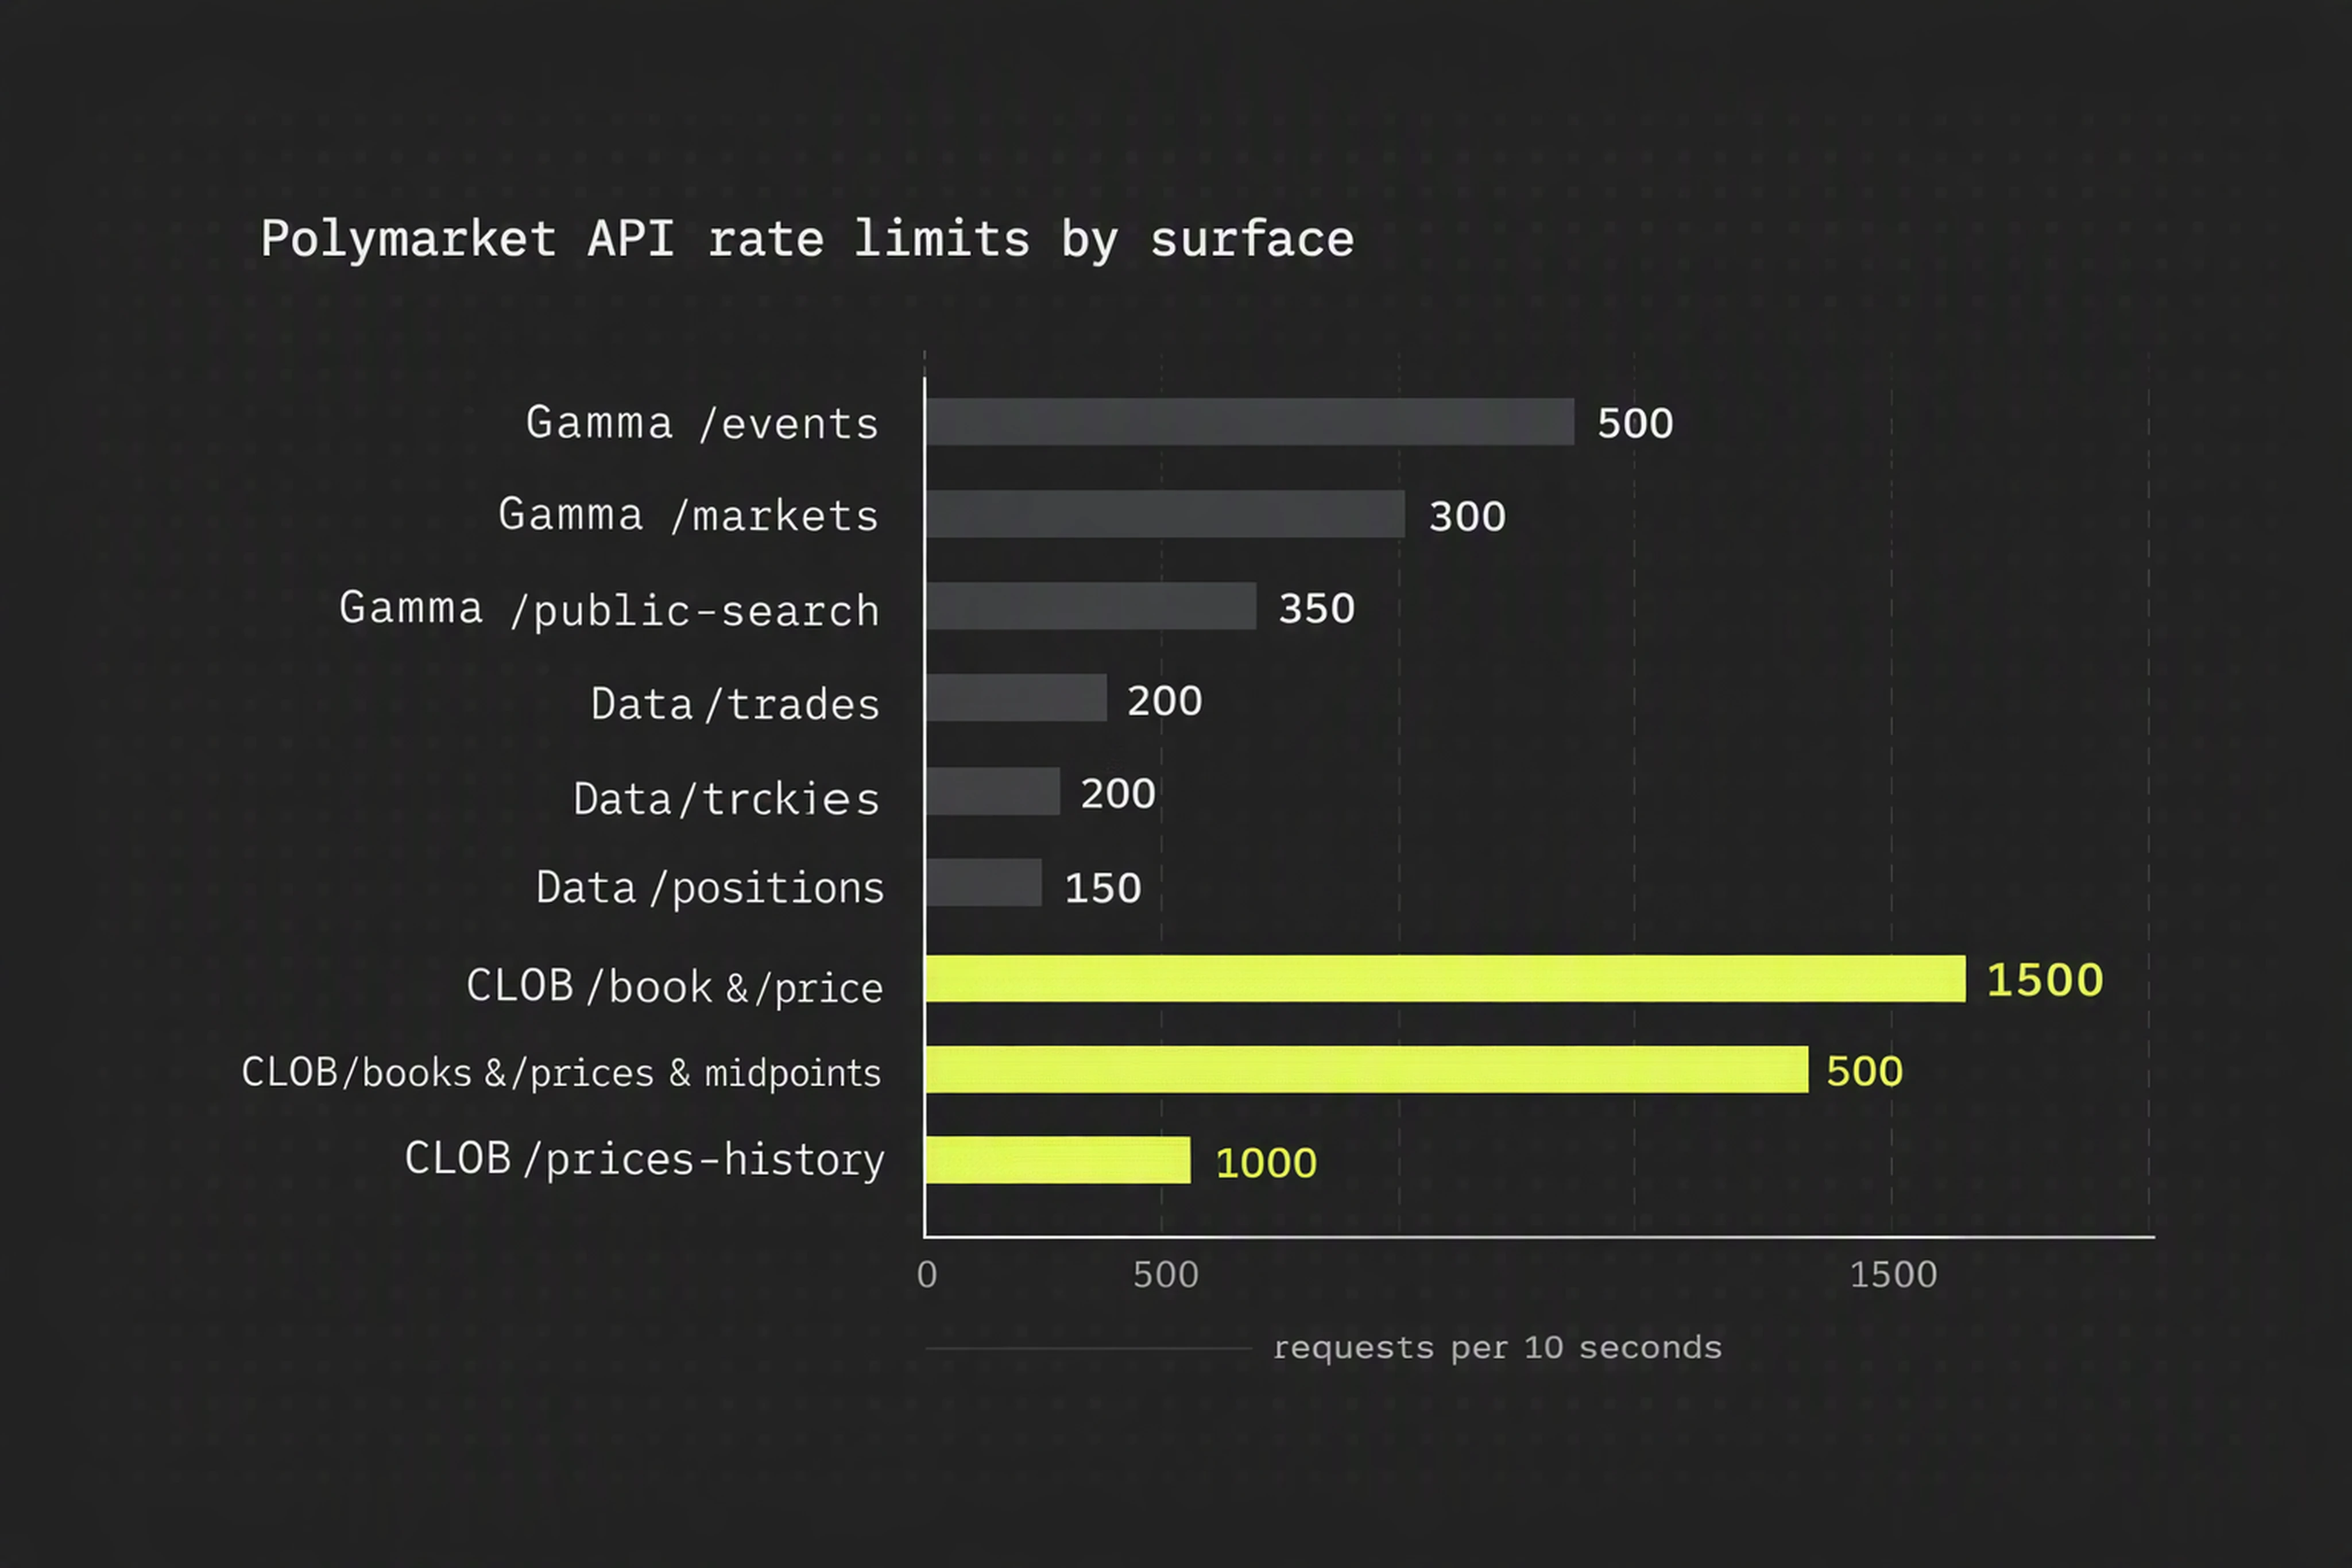Image resolution: width=2352 pixels, height=1568 pixels.
Task: Select the gray Gamma /public-search bar
Action: point(1091,606)
